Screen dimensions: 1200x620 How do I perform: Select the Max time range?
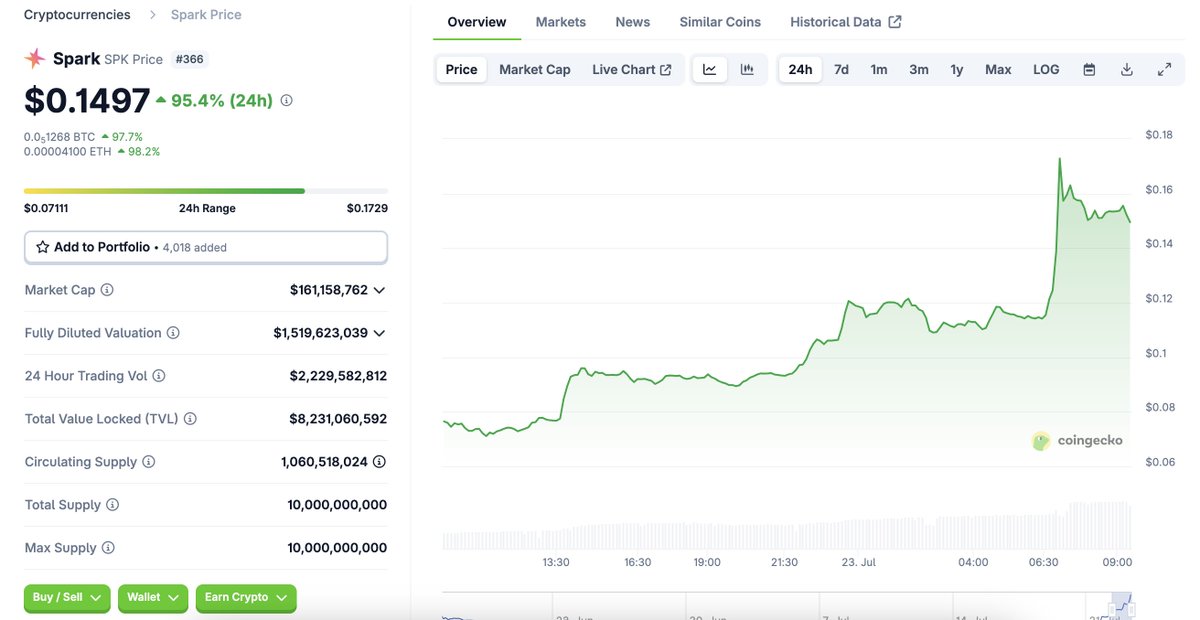998,70
